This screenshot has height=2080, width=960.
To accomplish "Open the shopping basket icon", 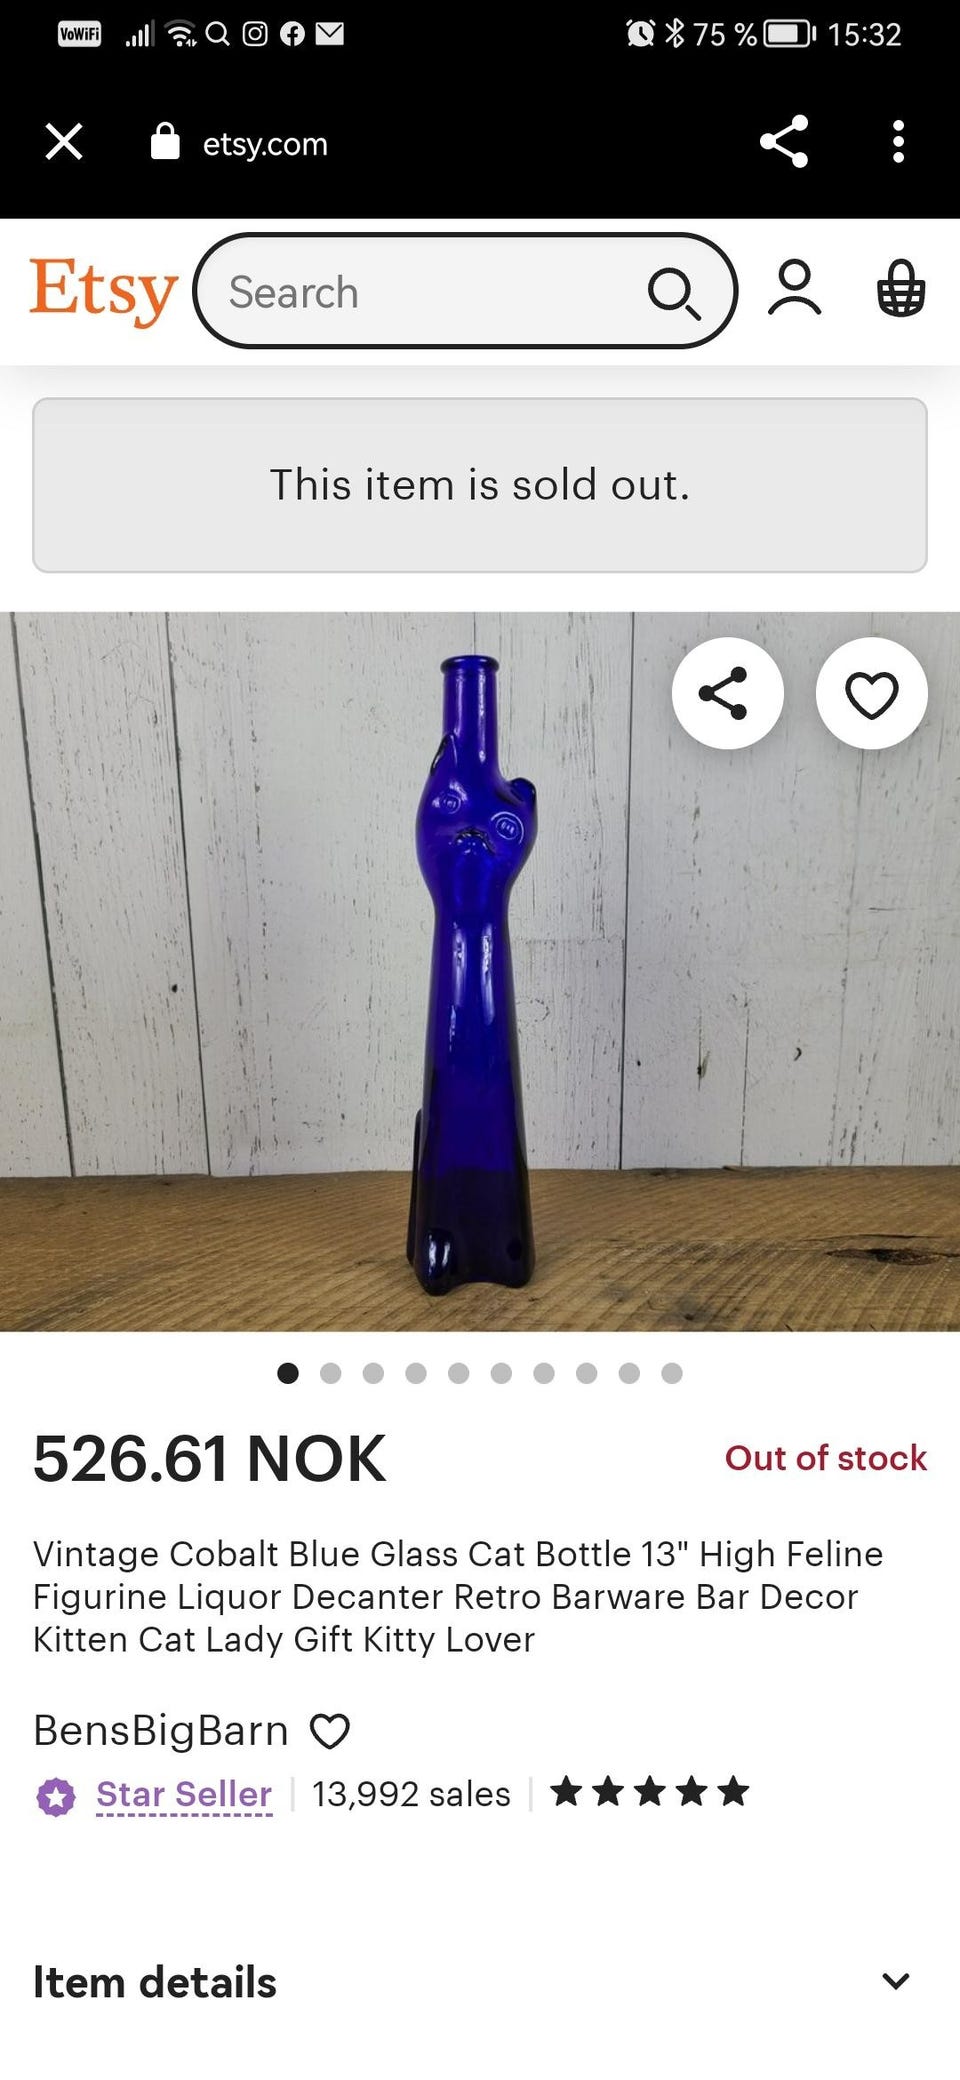I will click(x=901, y=289).
